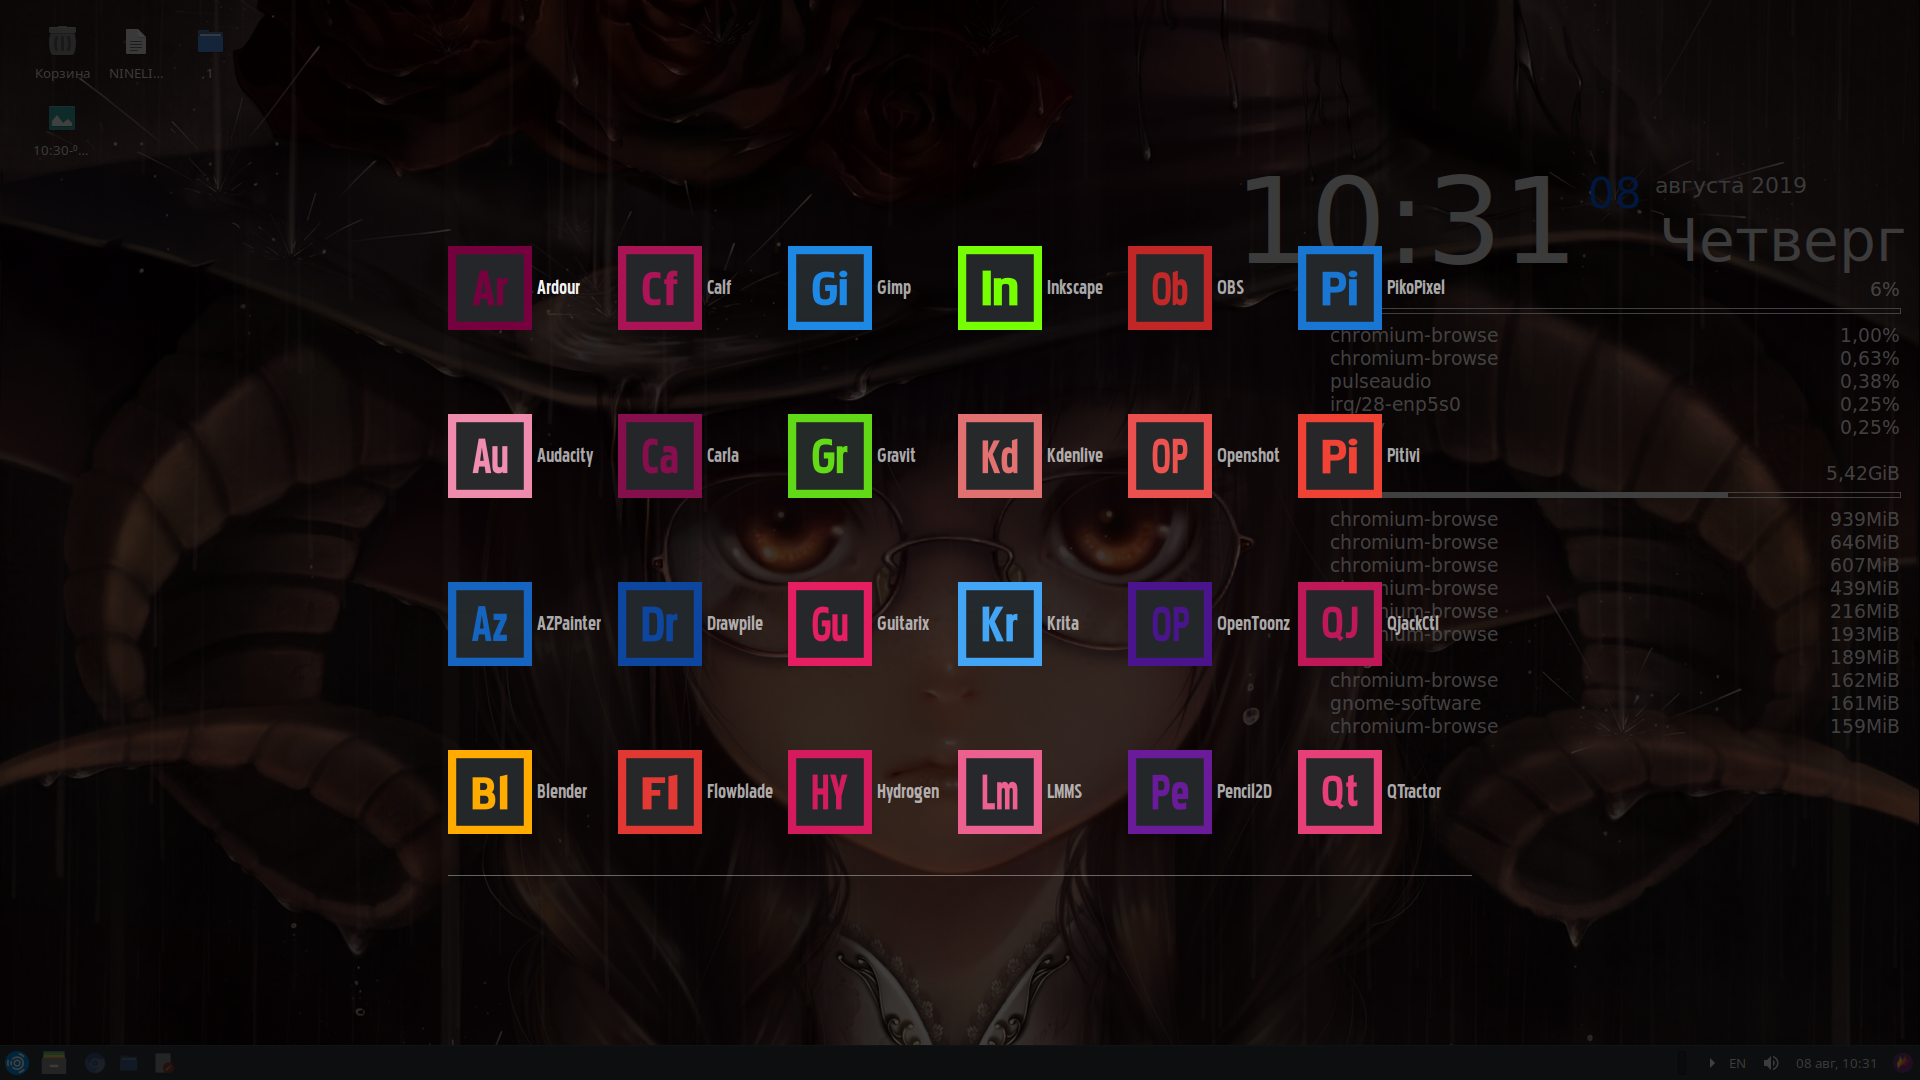Click the Ardour label text
This screenshot has height=1080, width=1920.
[558, 288]
